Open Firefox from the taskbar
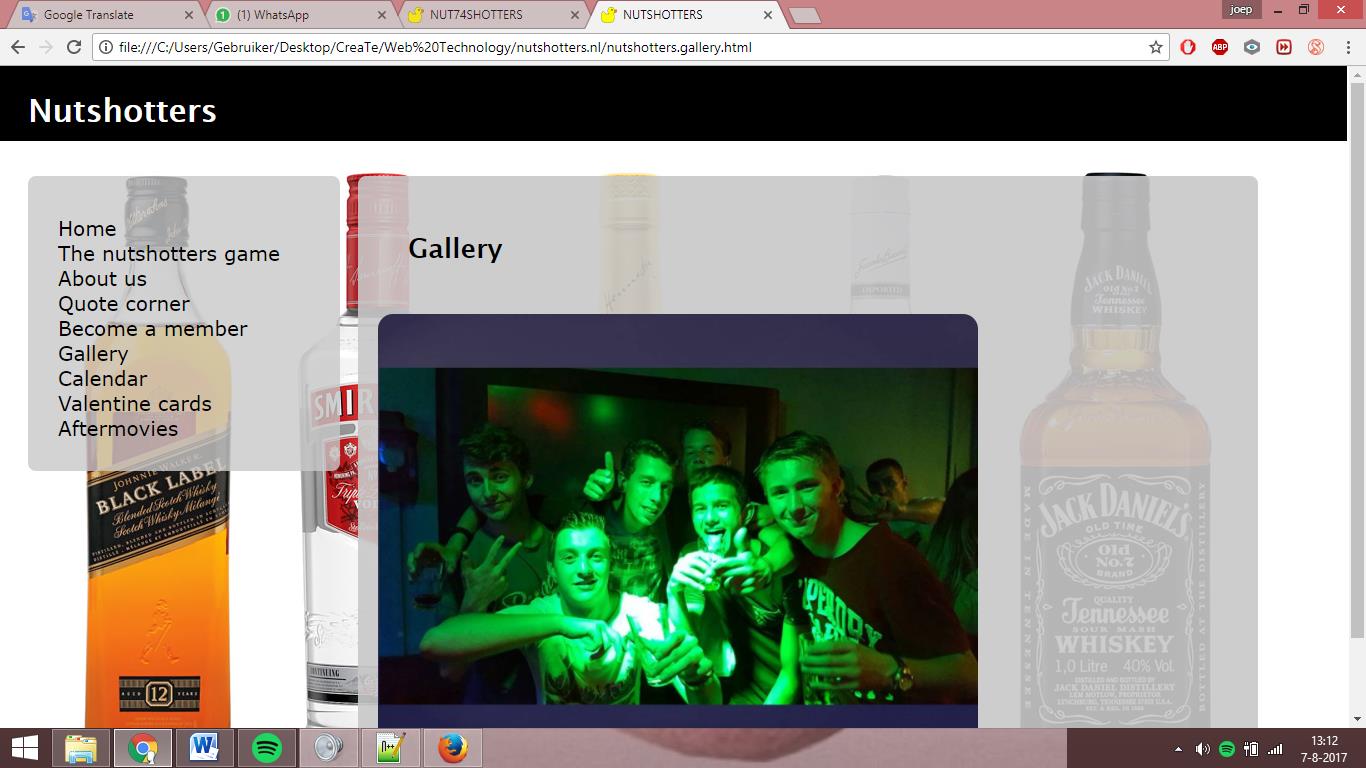1366x768 pixels. [452, 748]
